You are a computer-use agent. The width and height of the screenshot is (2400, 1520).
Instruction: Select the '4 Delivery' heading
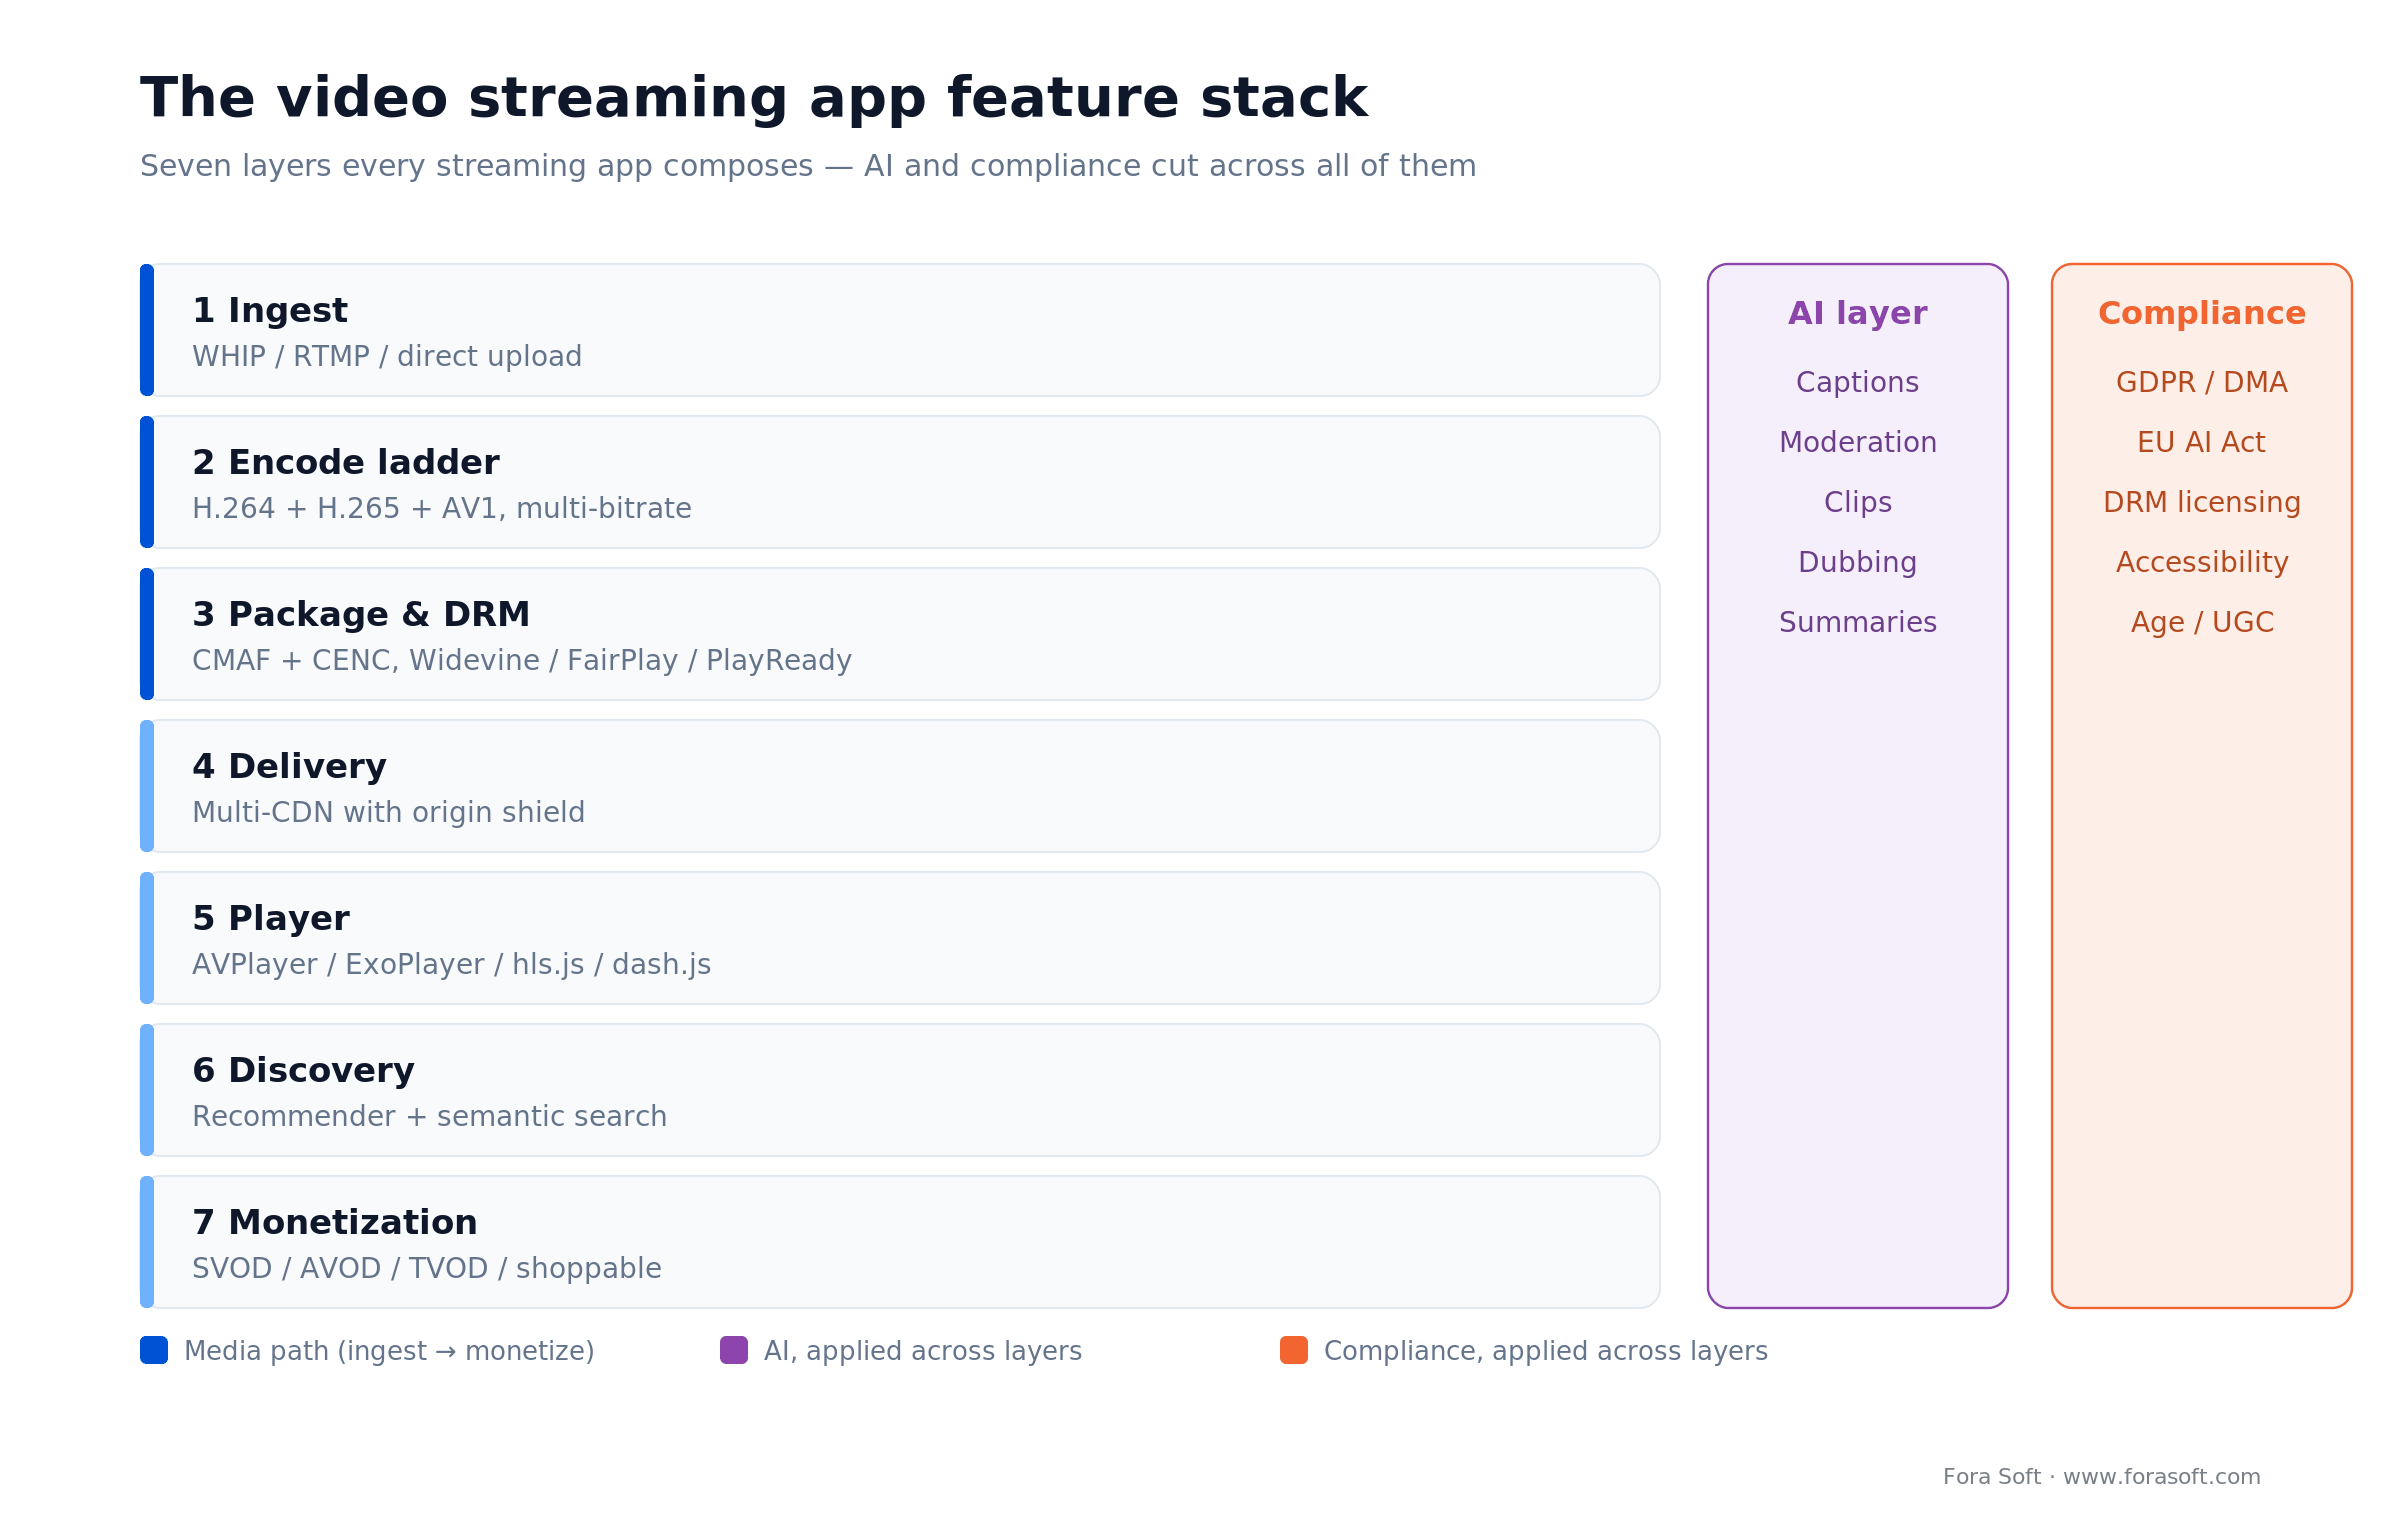289,766
